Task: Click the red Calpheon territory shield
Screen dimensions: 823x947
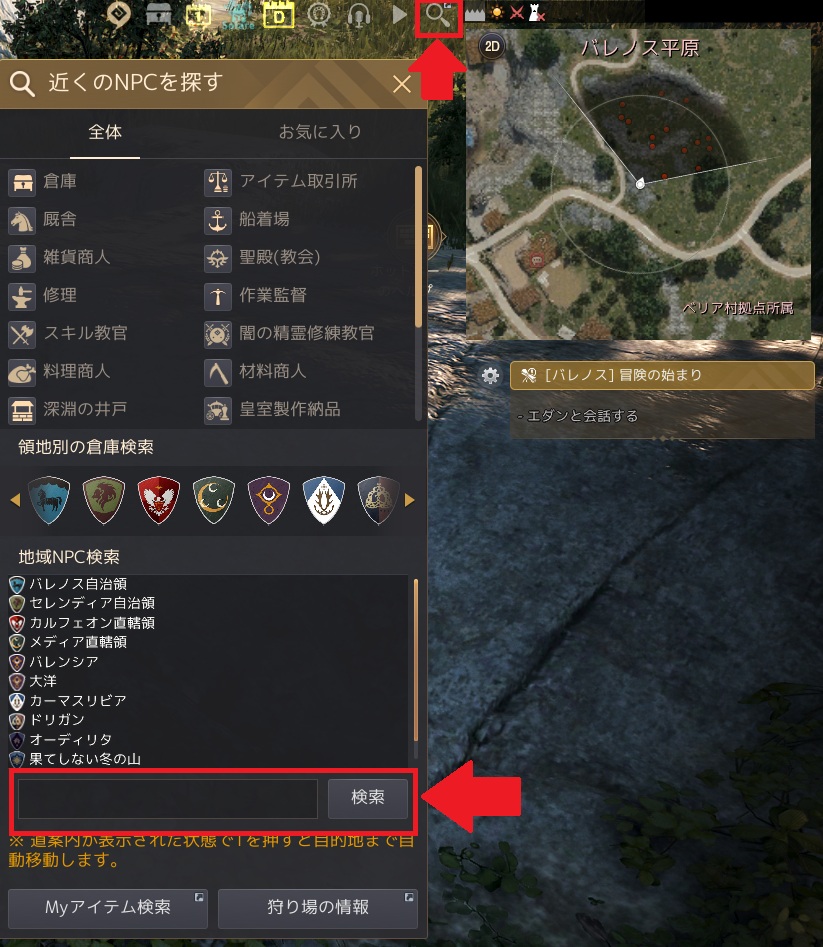Action: click(x=158, y=499)
